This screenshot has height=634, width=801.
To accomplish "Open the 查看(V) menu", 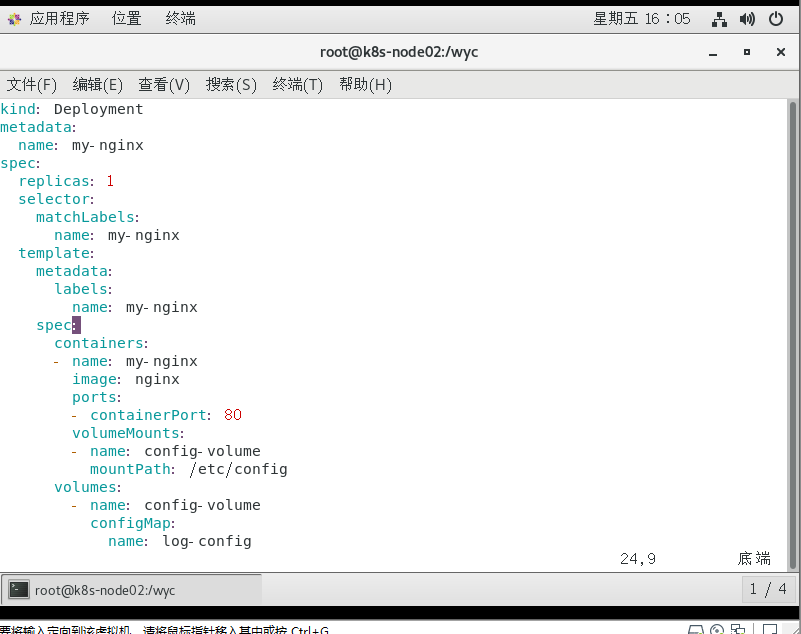I will click(164, 84).
